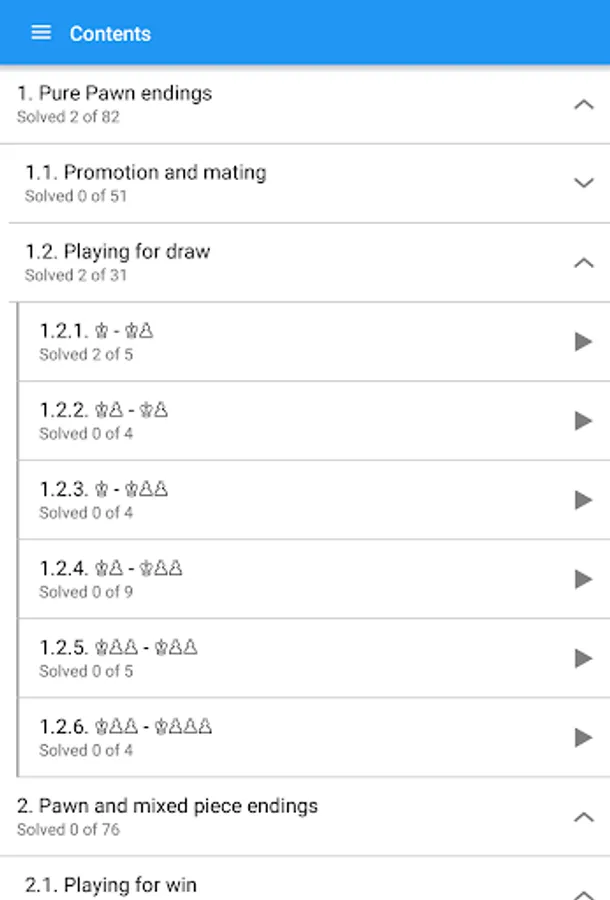
Task: Open the hamburger menu icon
Action: [x=41, y=33]
